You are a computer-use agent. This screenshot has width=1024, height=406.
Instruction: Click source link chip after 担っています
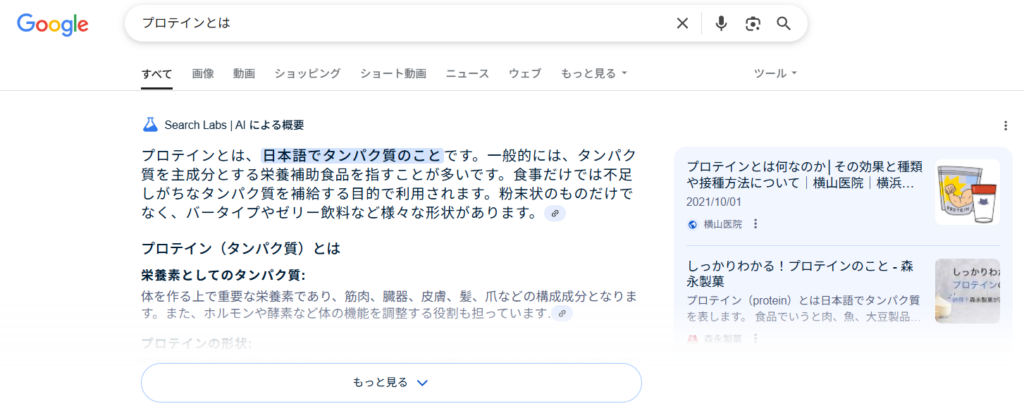(562, 314)
